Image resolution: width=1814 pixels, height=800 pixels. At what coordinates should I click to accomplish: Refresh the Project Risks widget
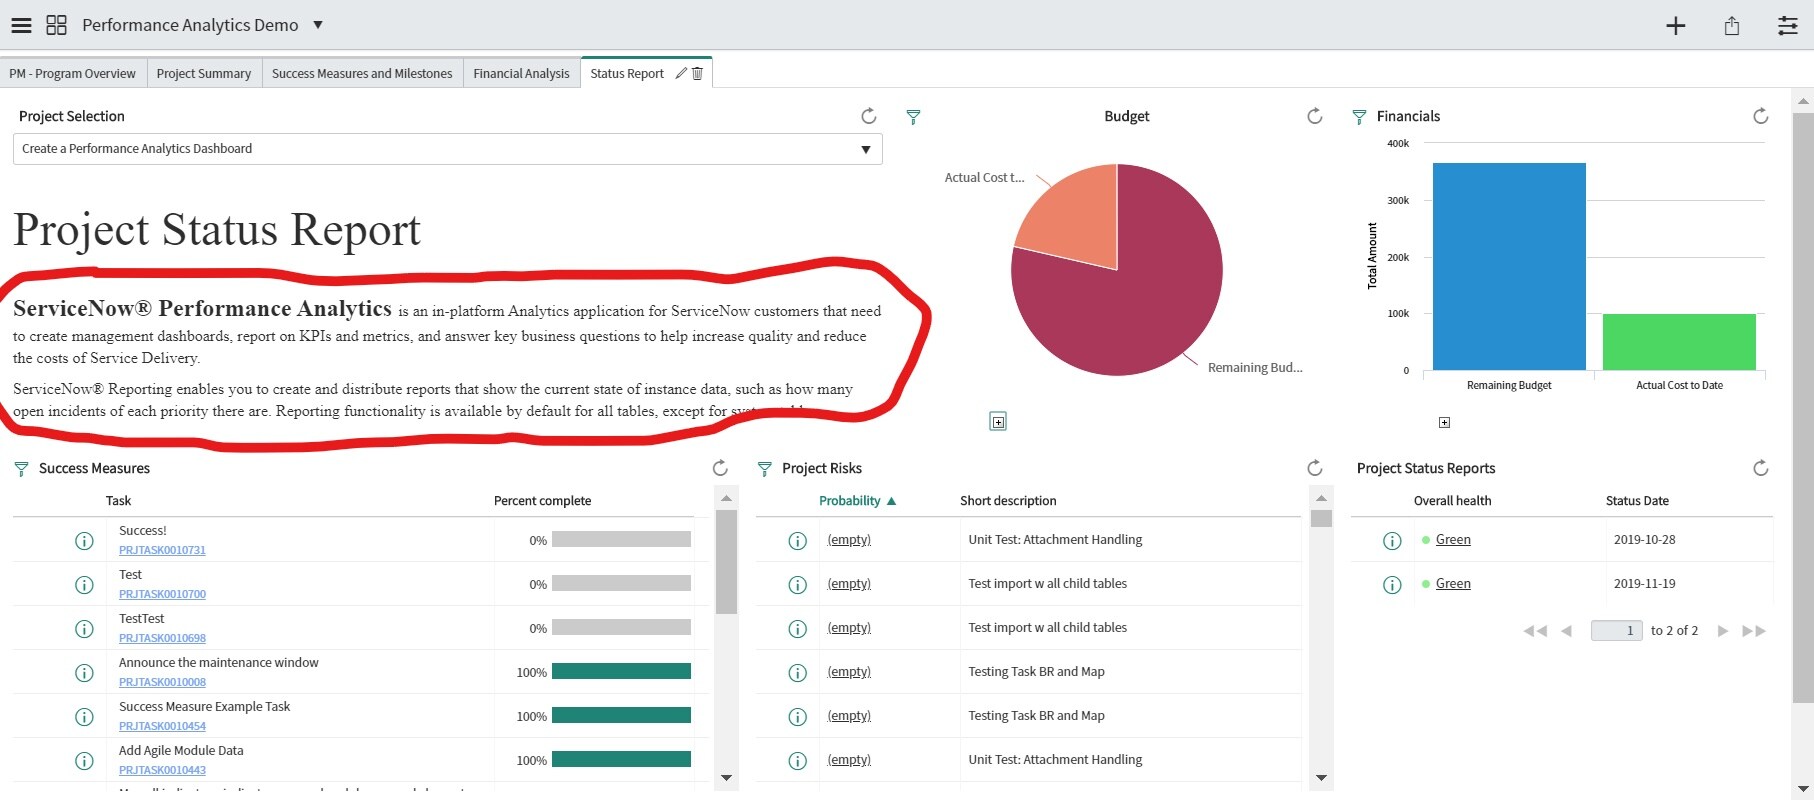click(x=1315, y=468)
